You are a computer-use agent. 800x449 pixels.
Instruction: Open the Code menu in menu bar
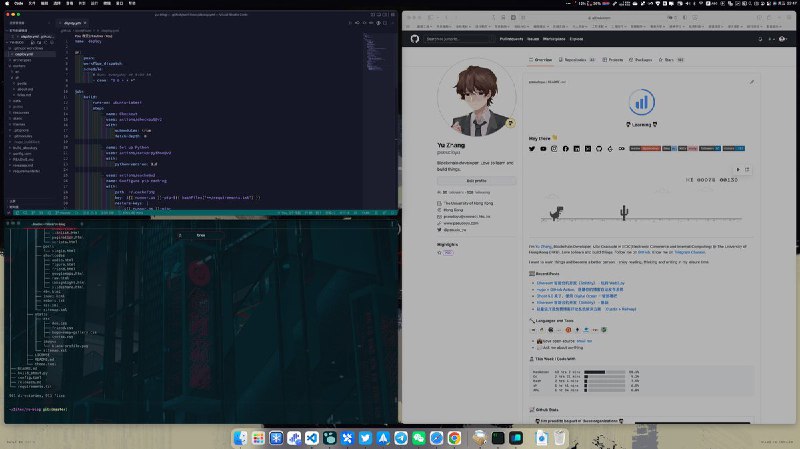pyautogui.click(x=17, y=4)
